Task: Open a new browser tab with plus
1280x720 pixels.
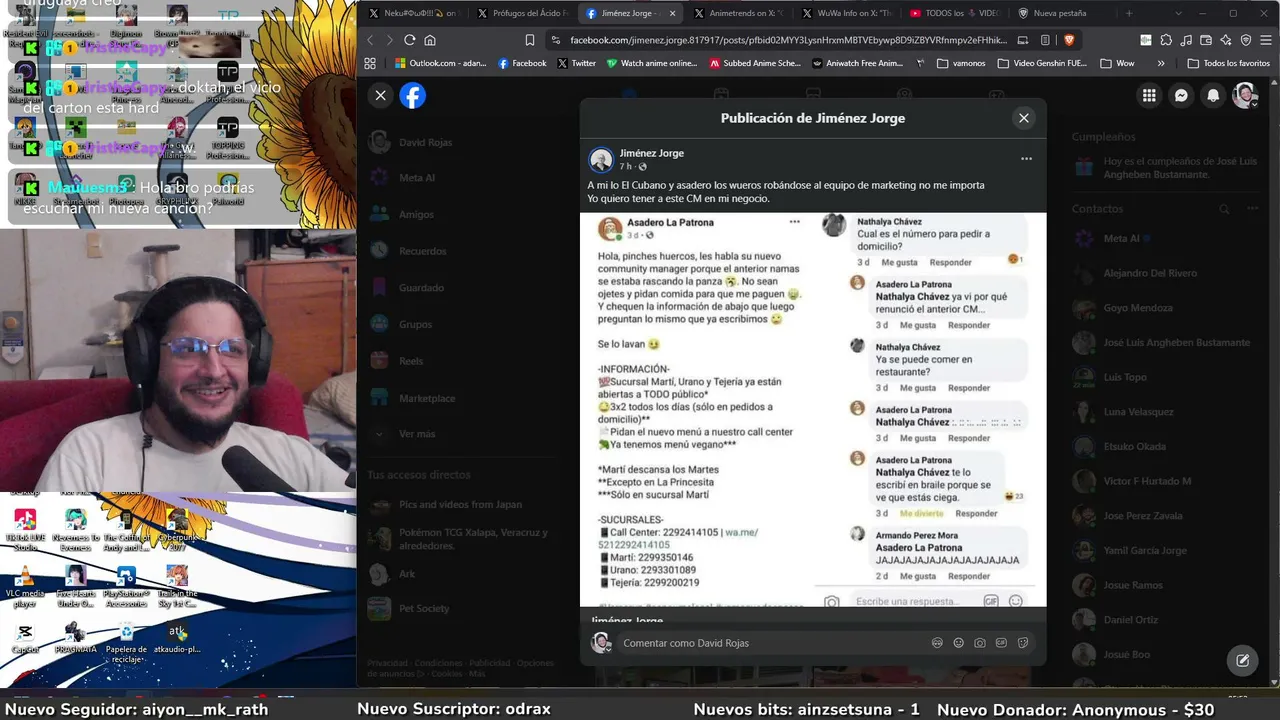Action: (x=1129, y=13)
